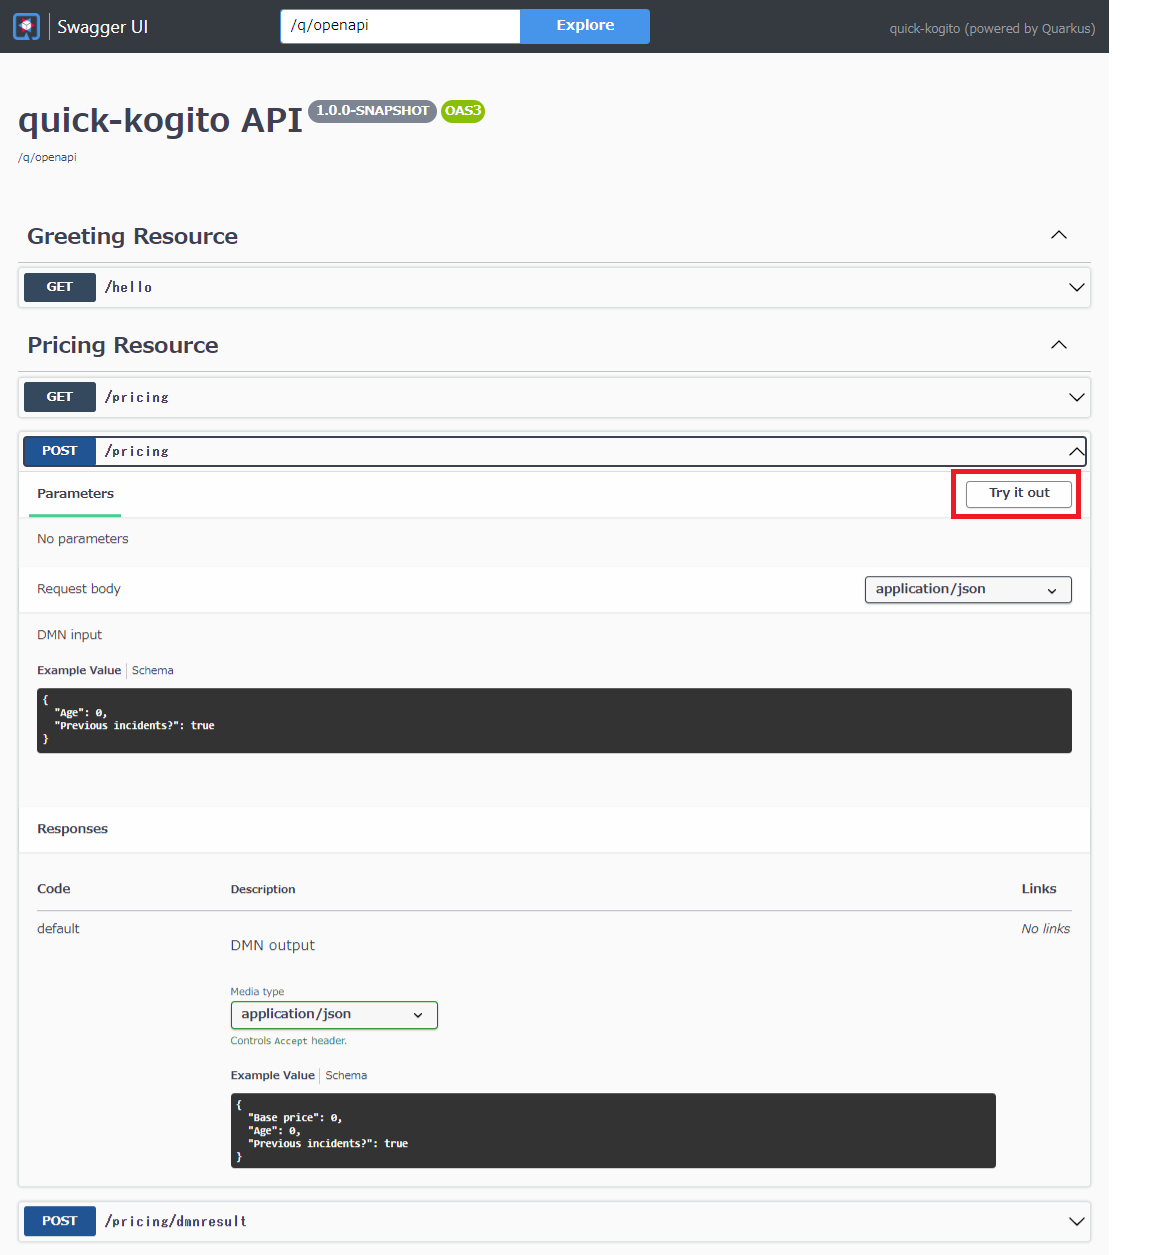Click the 'default' response code

coord(58,929)
